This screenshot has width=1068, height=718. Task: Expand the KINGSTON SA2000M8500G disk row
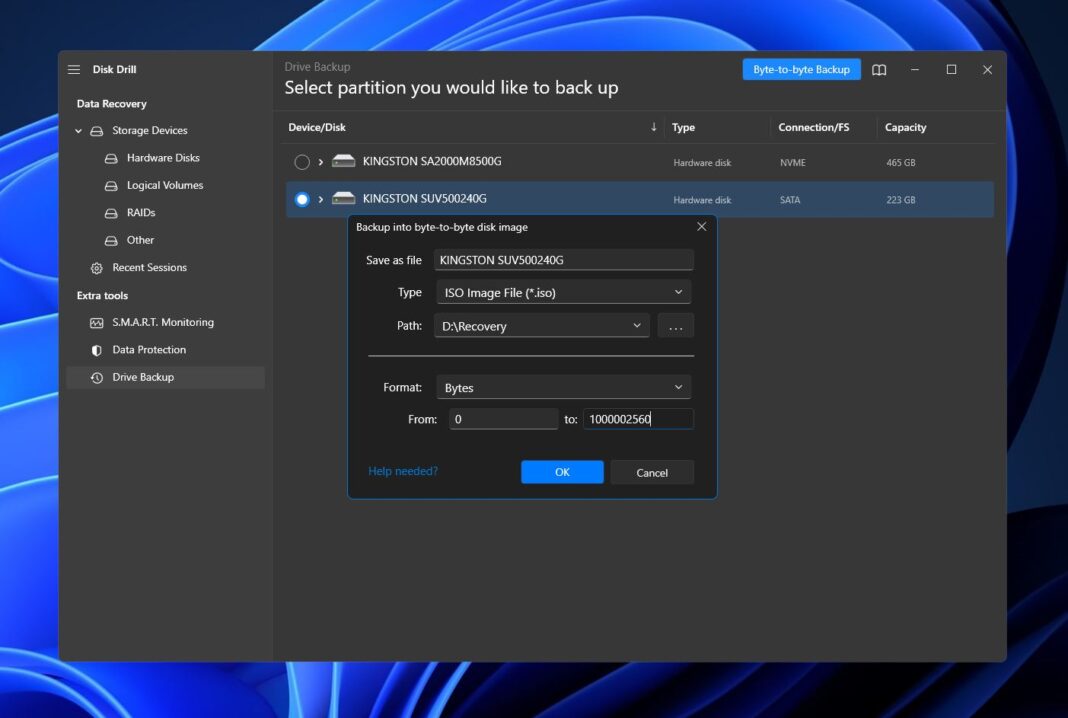coord(321,162)
